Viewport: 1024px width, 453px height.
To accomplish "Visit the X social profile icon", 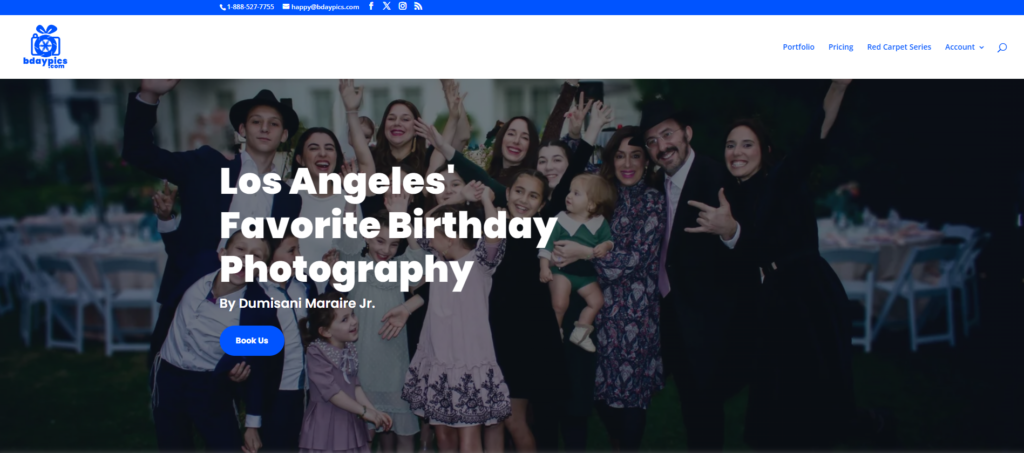I will coord(387,6).
